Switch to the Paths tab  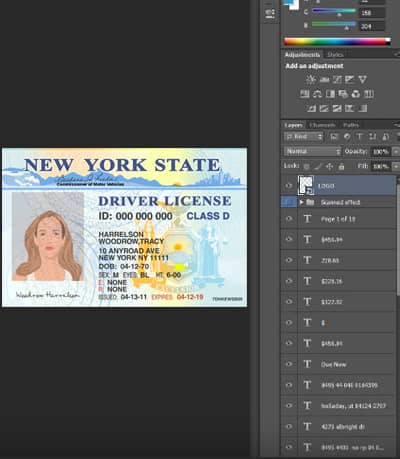351,125
